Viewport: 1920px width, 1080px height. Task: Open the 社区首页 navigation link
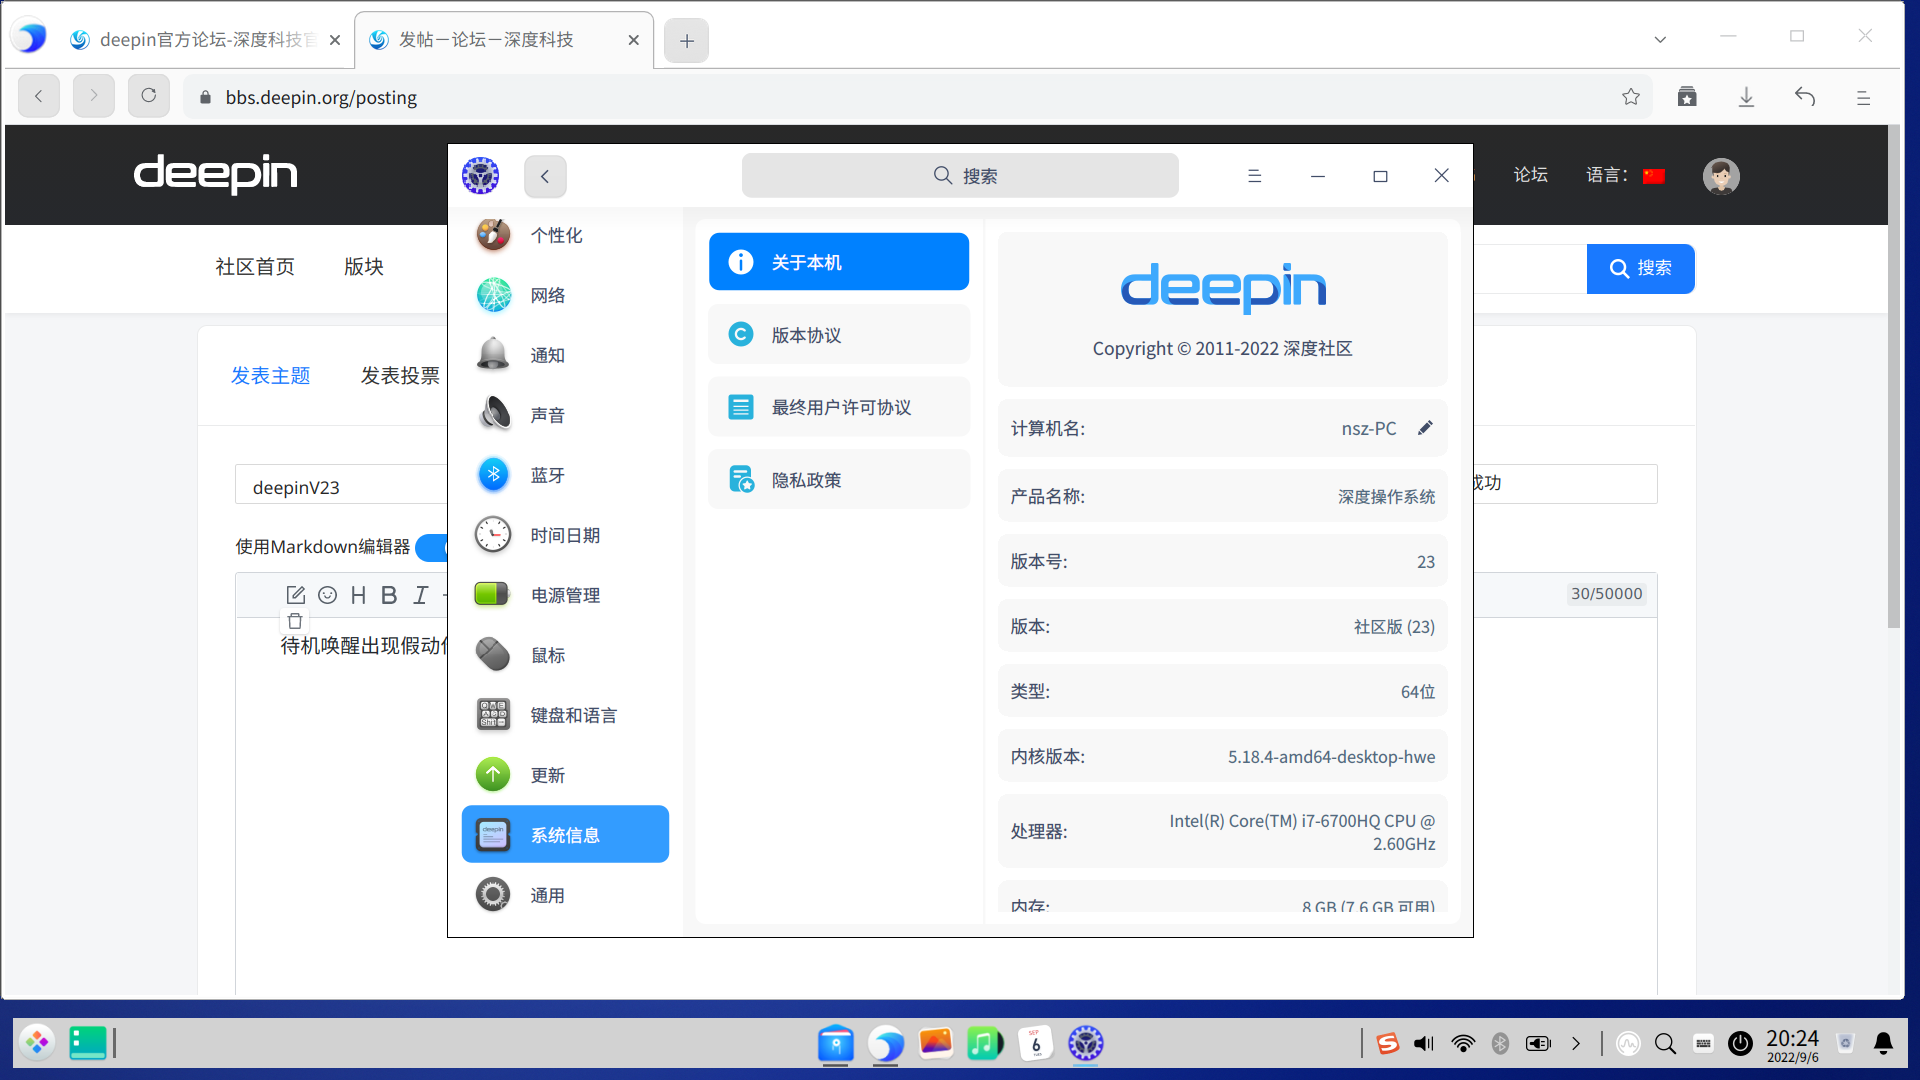tap(255, 267)
